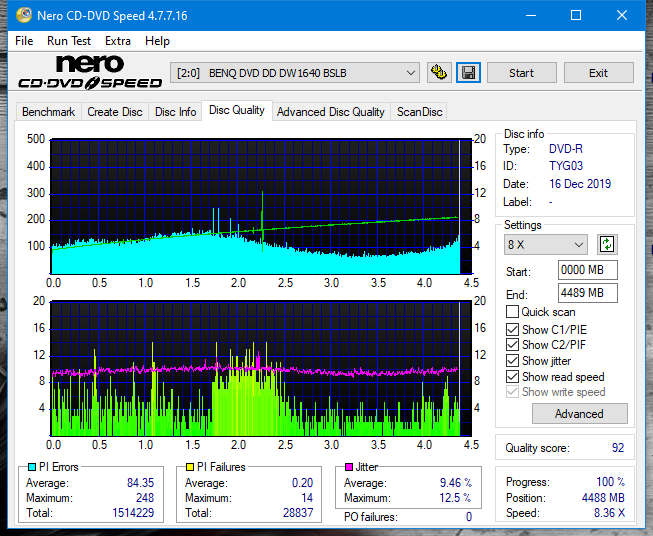Open the Extra menu

(x=118, y=41)
